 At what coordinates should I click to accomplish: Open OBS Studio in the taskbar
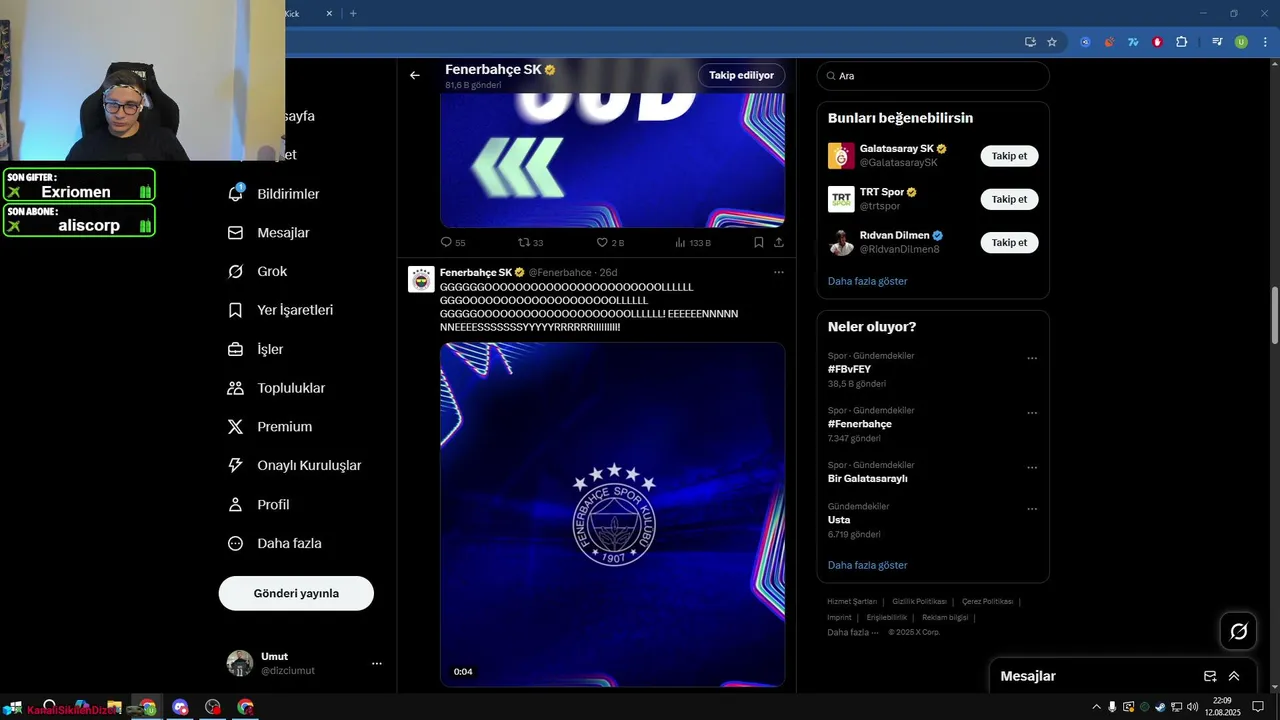(x=213, y=707)
